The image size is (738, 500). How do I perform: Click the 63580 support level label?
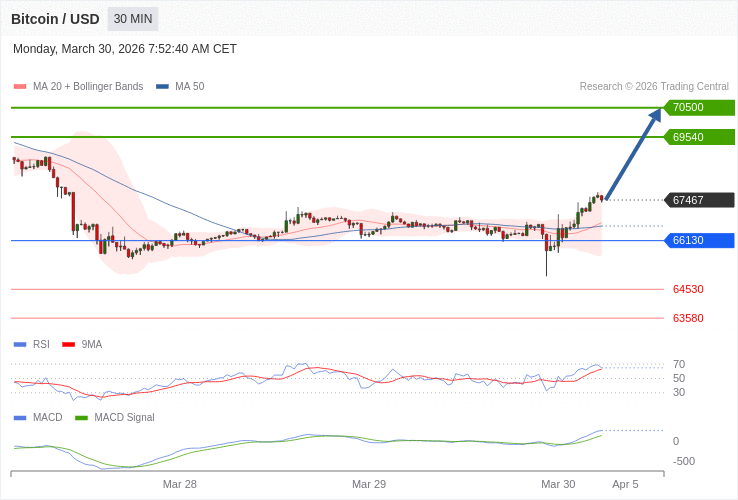coord(688,318)
